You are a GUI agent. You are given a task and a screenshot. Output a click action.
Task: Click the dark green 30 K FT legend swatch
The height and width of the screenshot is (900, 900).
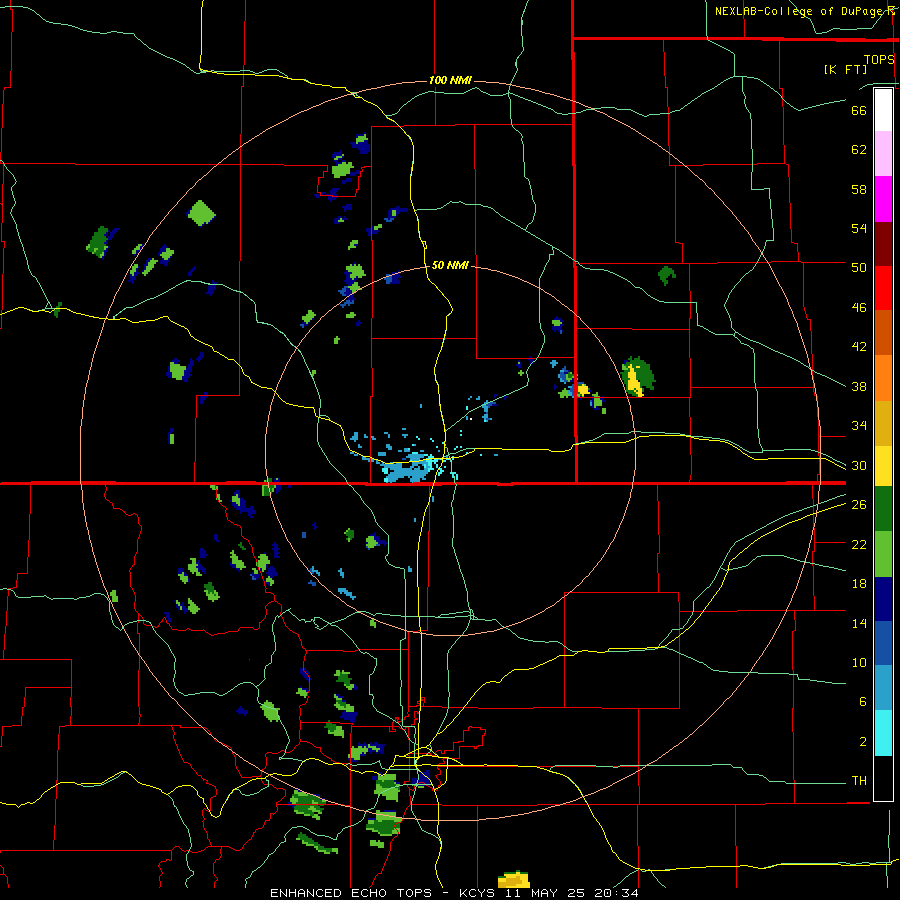point(883,508)
